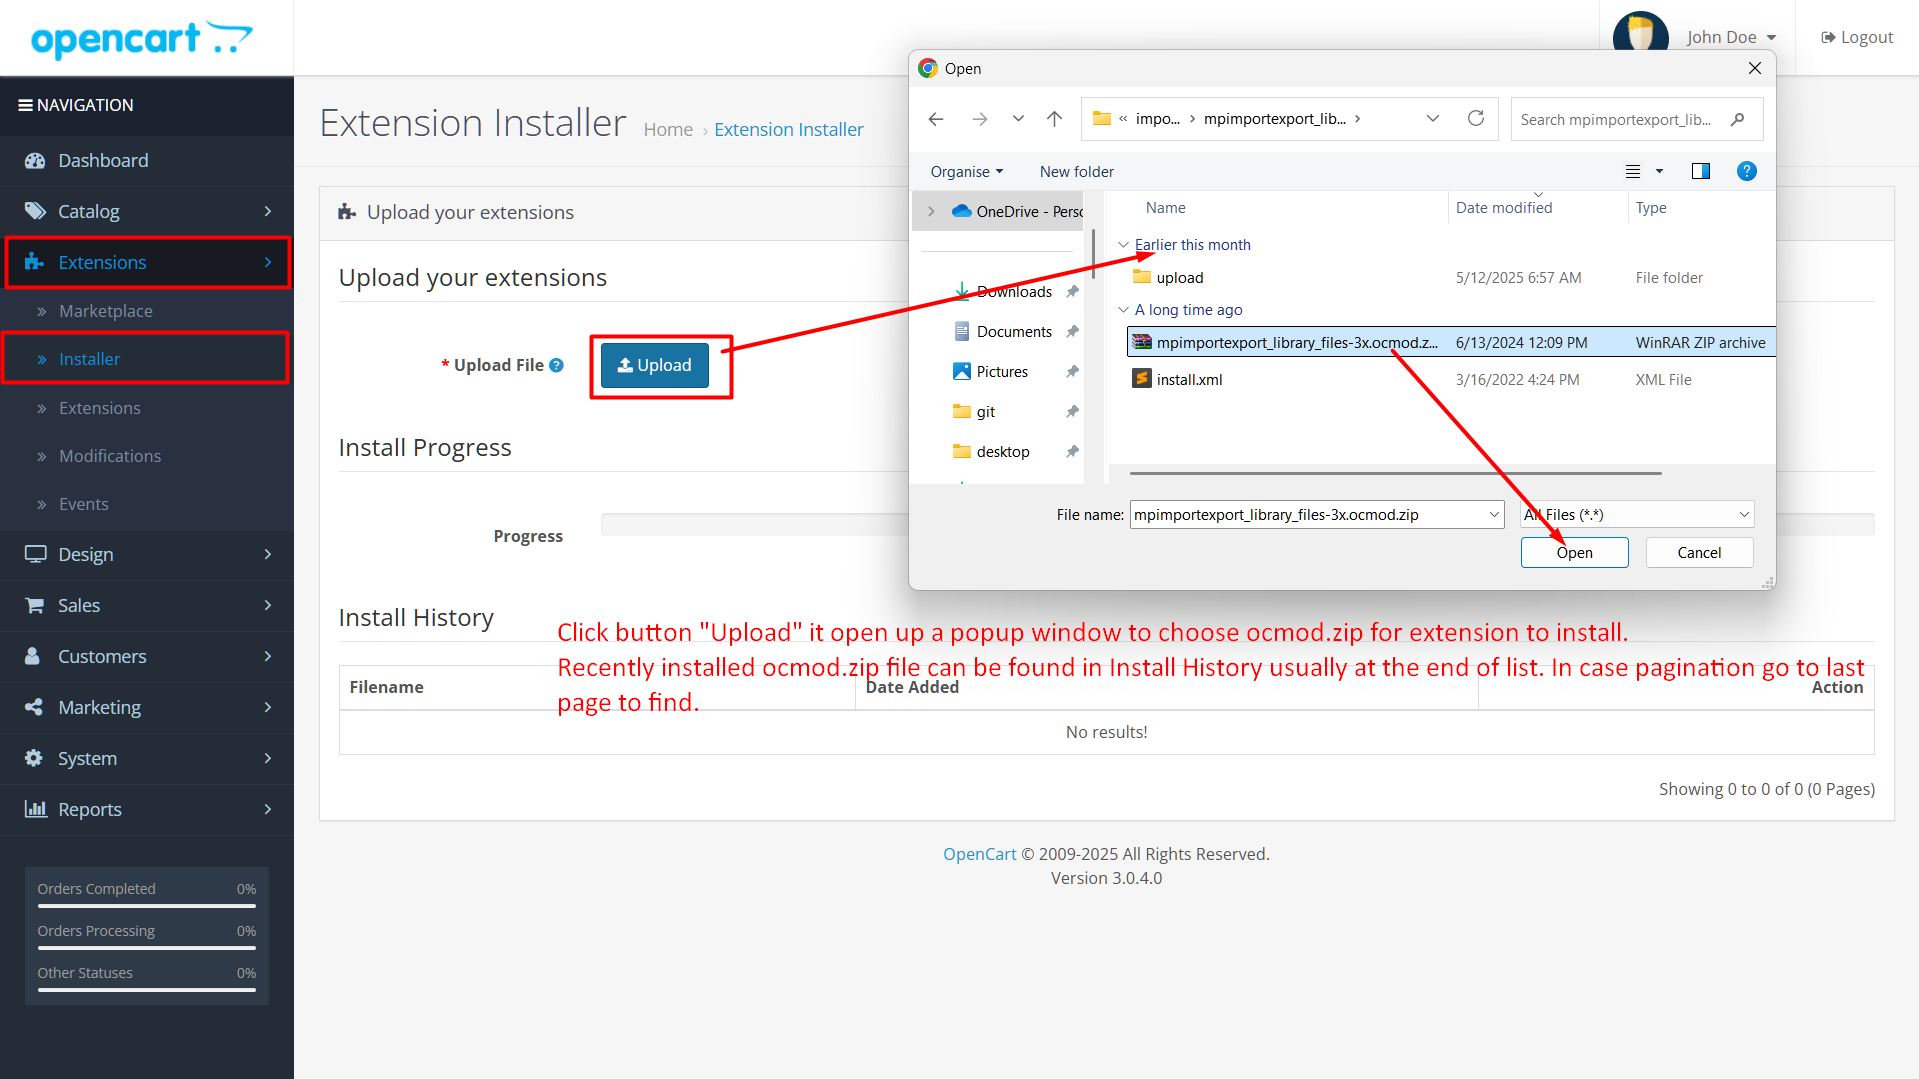The height and width of the screenshot is (1079, 1919).
Task: Expand OneDrive tree item
Action: point(931,211)
